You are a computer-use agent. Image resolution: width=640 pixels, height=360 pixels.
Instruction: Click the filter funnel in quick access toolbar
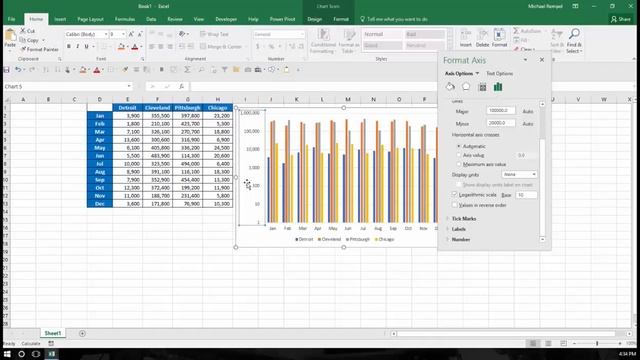224,70
